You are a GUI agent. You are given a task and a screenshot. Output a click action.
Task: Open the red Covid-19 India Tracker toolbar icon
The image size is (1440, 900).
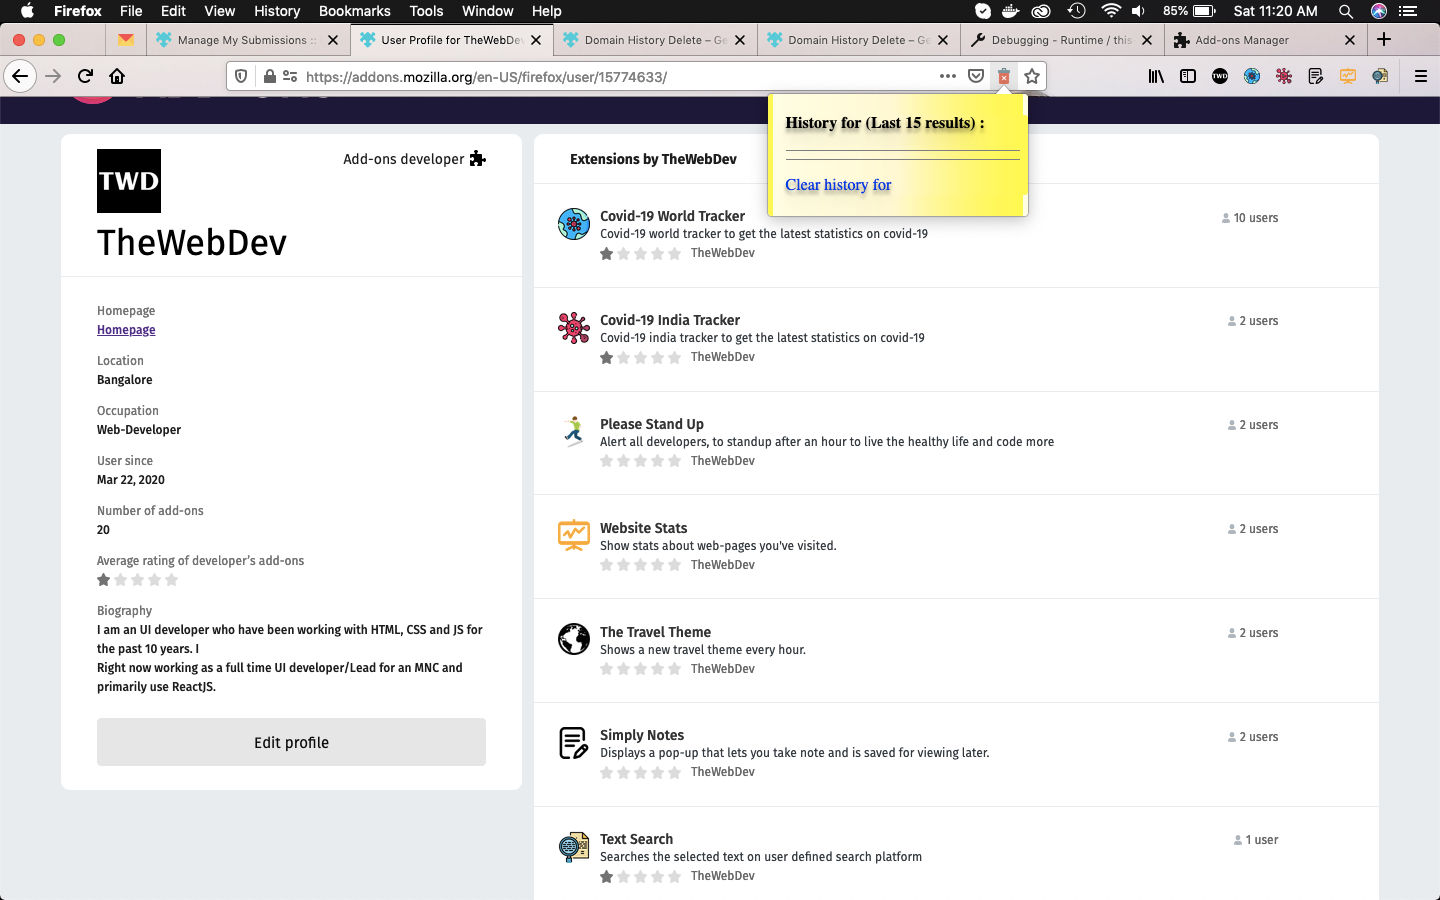pos(1284,76)
